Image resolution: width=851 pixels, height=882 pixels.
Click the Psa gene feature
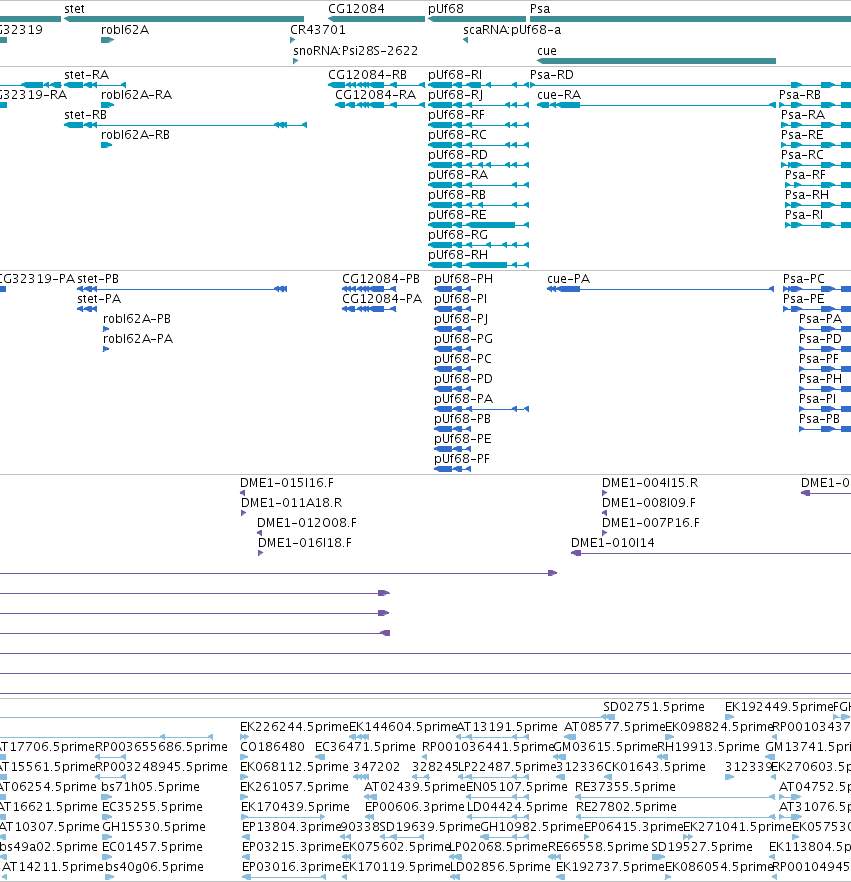690,19
